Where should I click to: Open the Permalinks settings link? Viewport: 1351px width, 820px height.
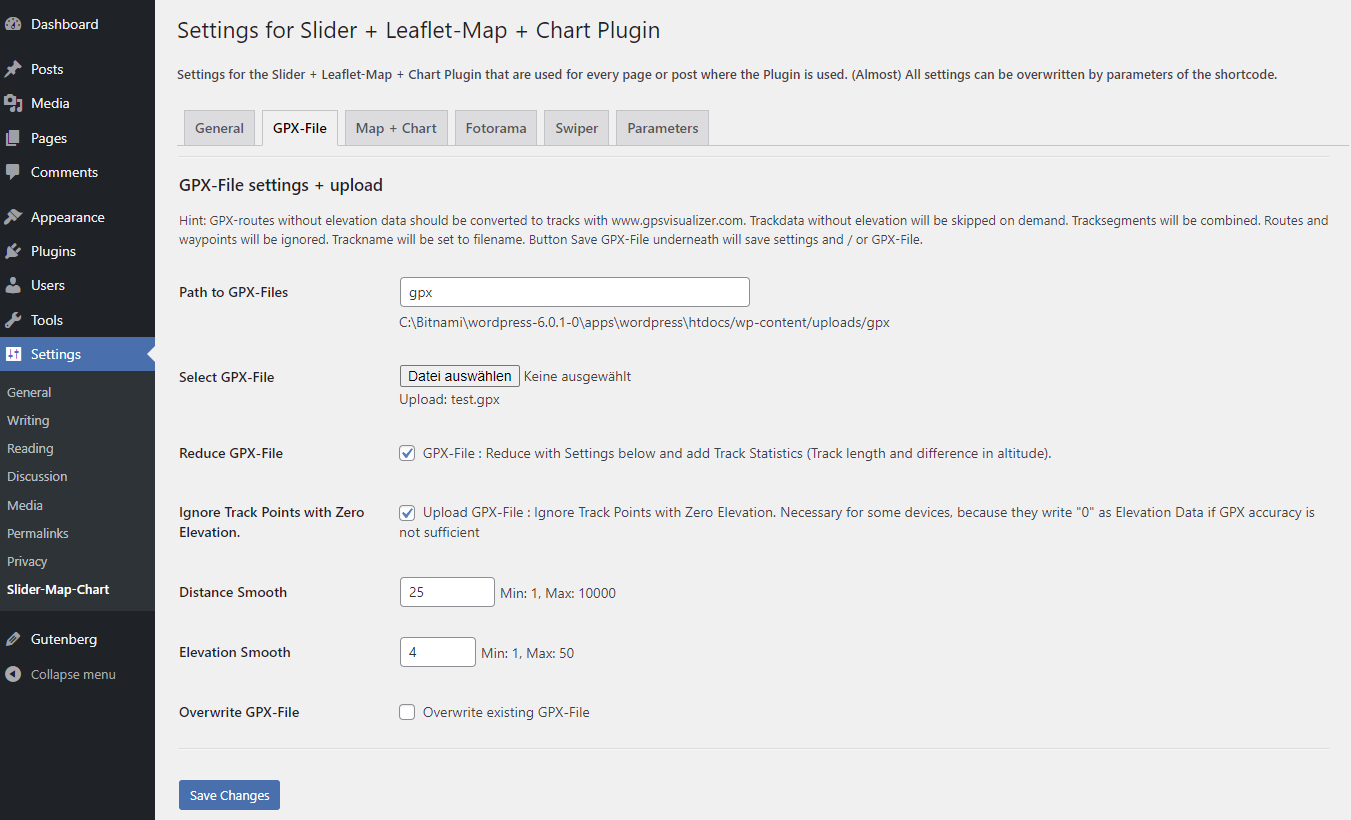click(38, 533)
